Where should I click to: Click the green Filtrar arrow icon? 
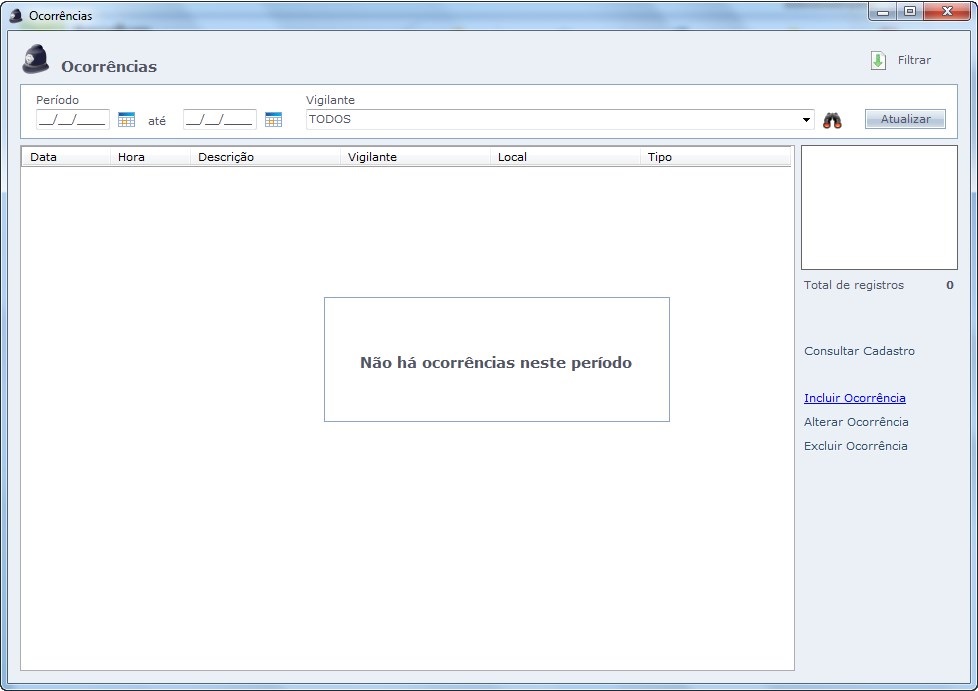pyautogui.click(x=878, y=61)
